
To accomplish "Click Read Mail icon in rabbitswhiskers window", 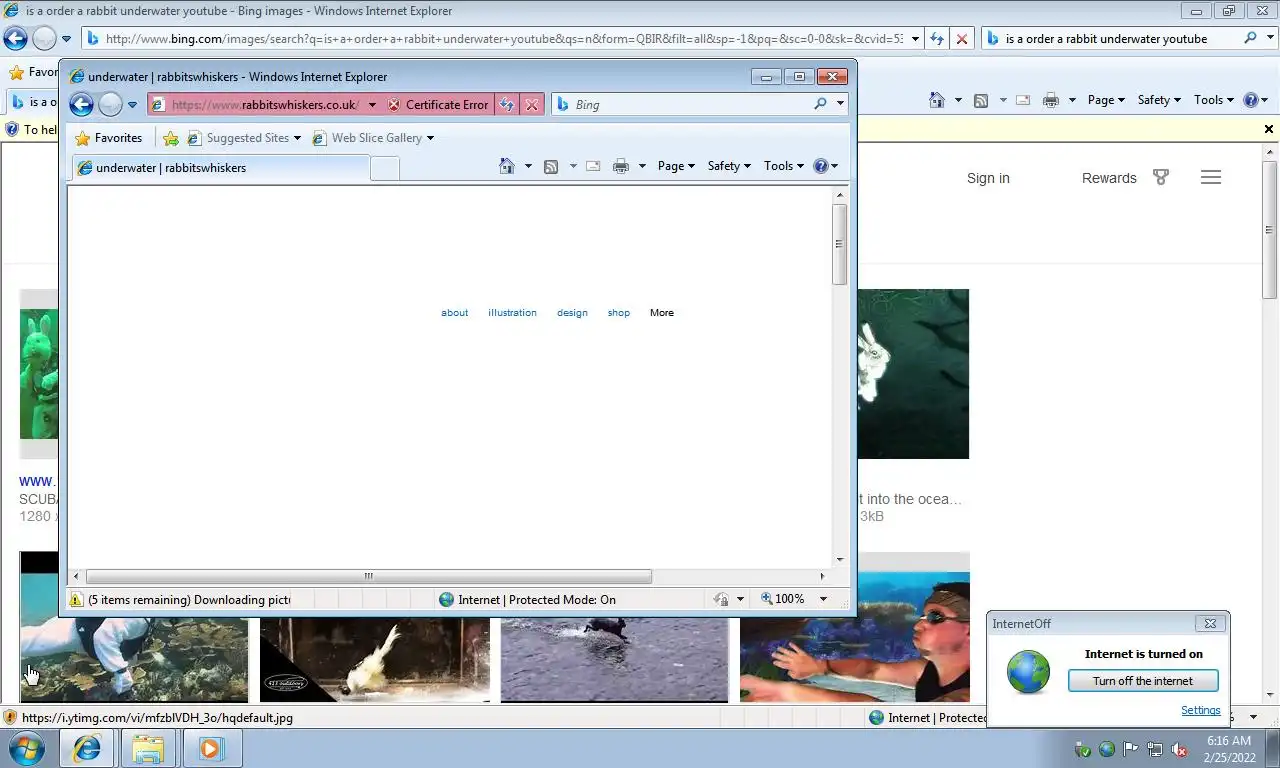I will coord(593,166).
